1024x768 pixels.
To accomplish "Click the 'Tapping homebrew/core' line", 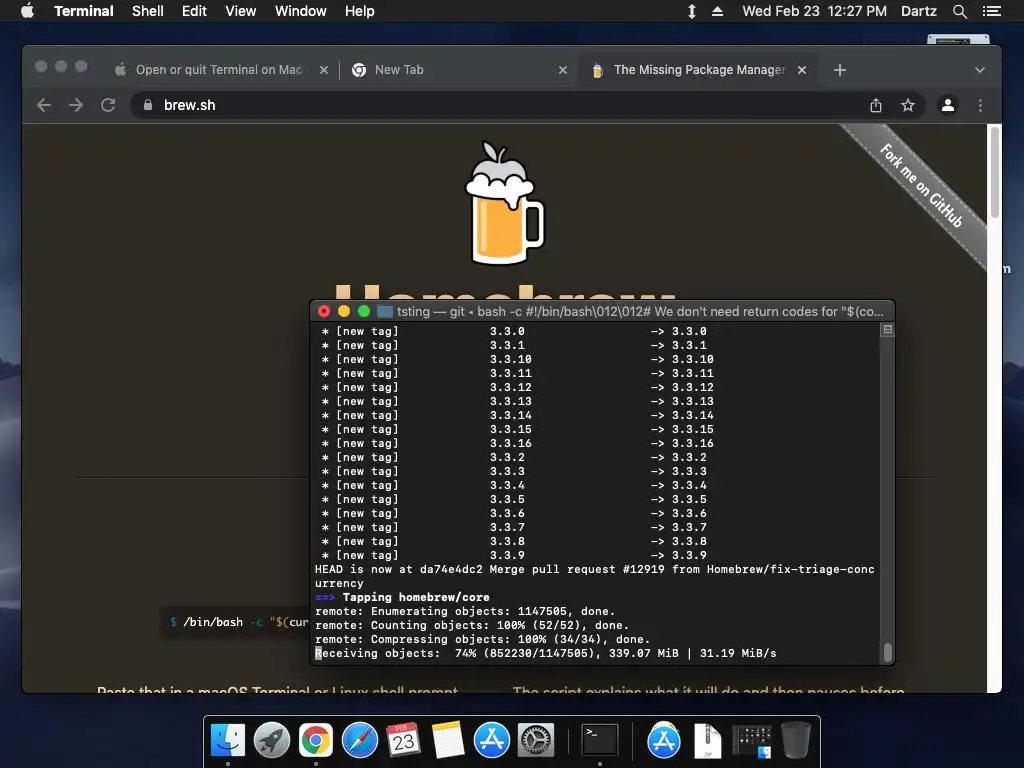I will coord(402,597).
